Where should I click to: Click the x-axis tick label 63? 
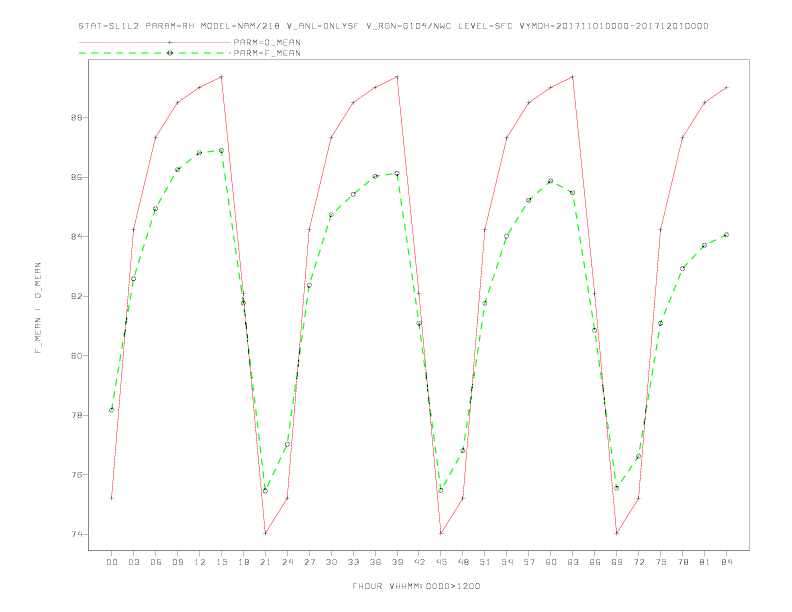click(573, 562)
